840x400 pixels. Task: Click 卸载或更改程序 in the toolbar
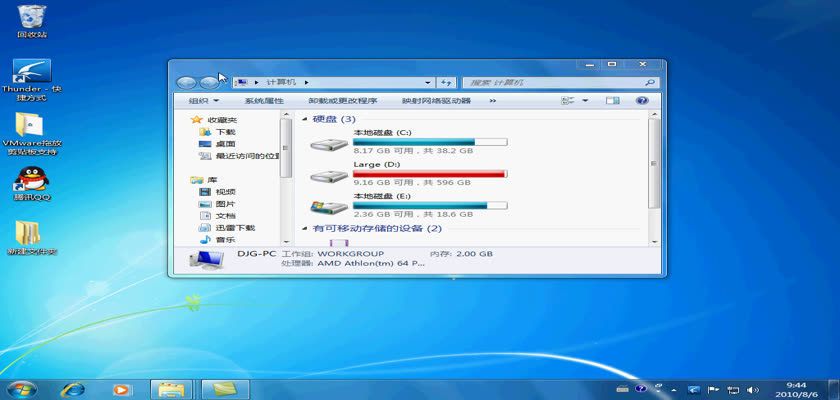[x=342, y=101]
